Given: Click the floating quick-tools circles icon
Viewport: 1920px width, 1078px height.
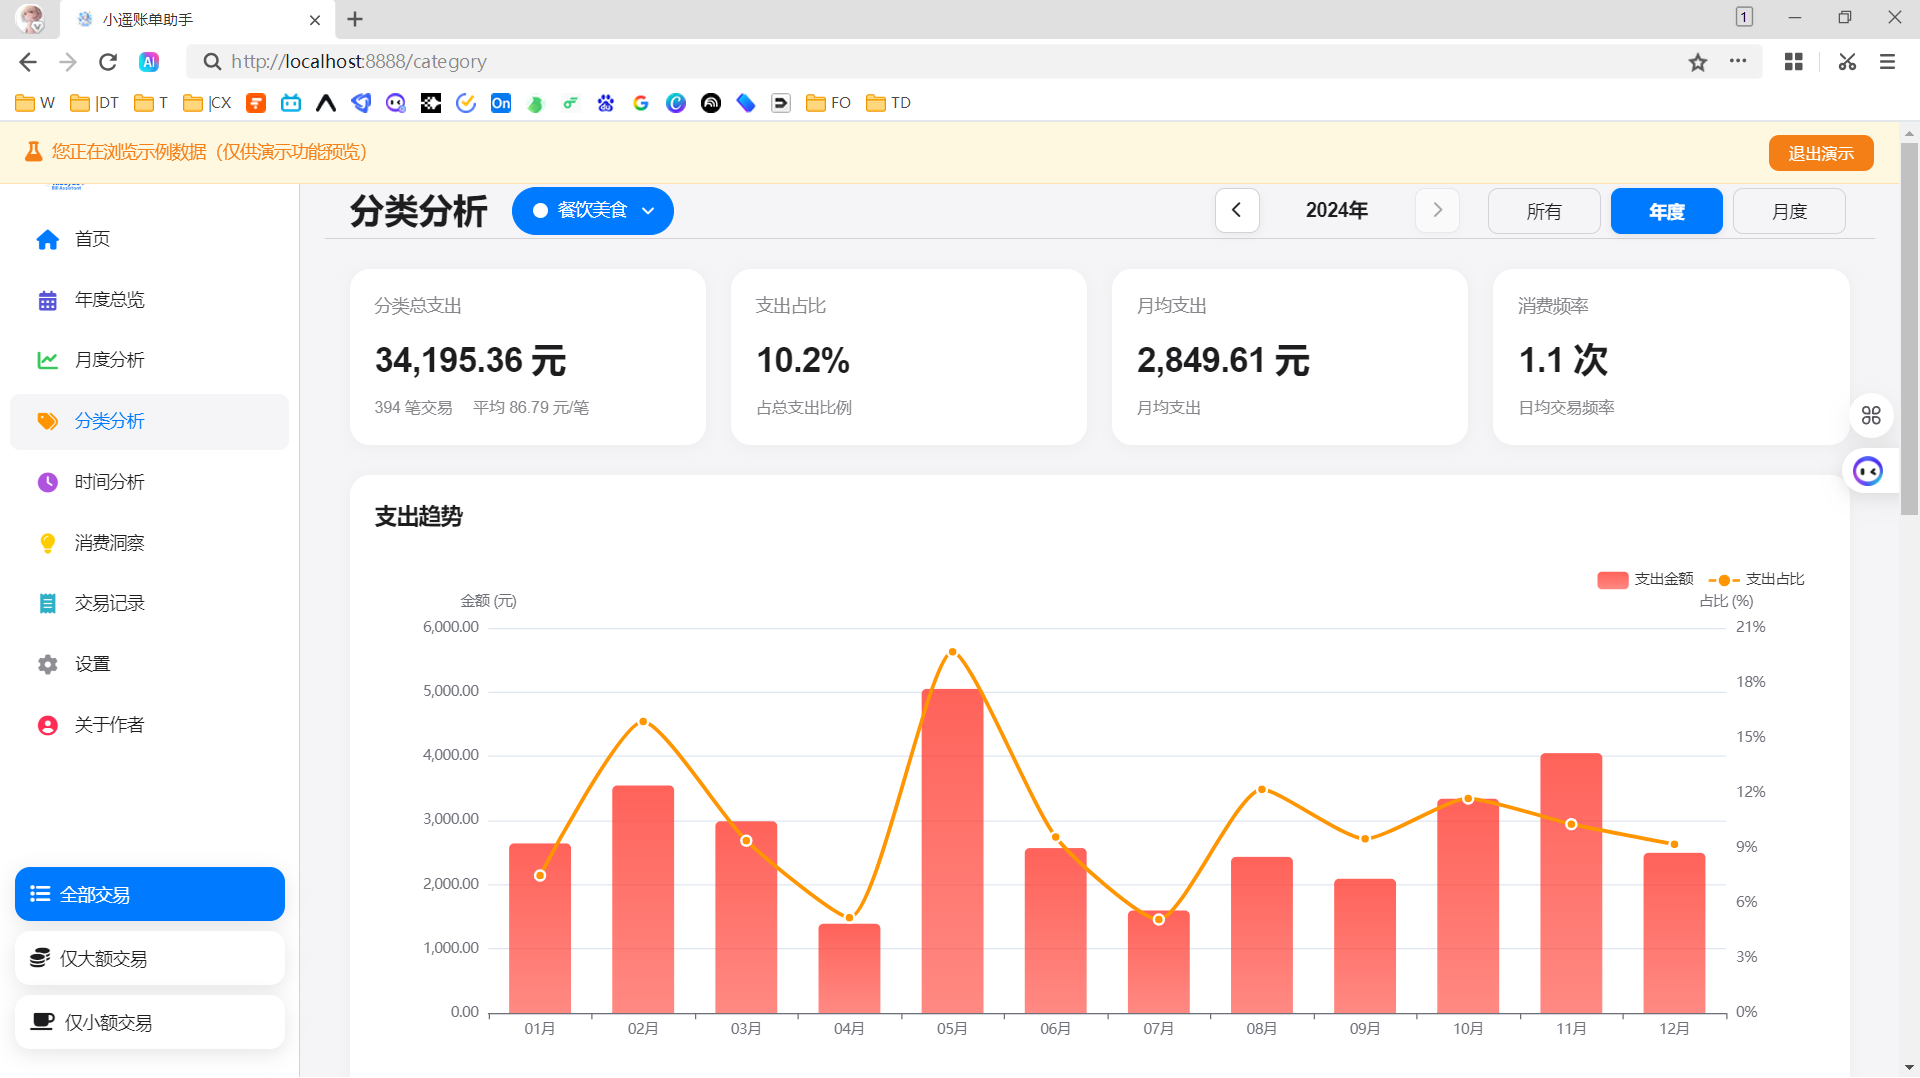Looking at the screenshot, I should tap(1871, 416).
